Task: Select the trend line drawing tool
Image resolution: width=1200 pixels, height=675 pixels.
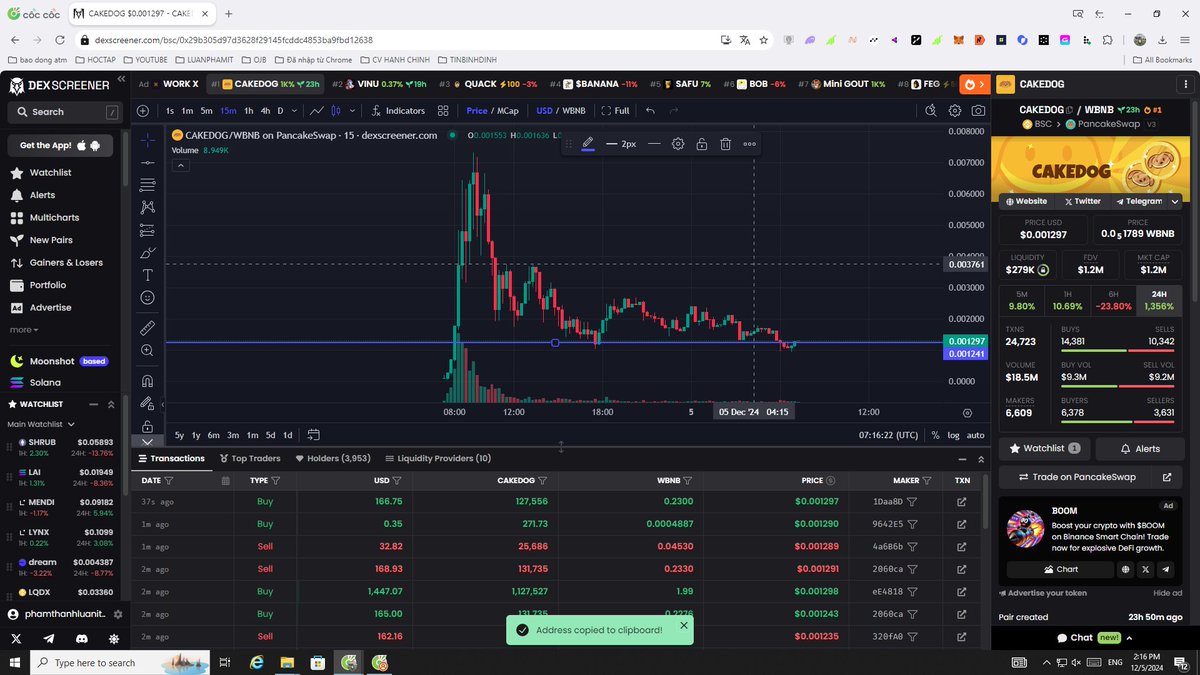Action: [147, 162]
